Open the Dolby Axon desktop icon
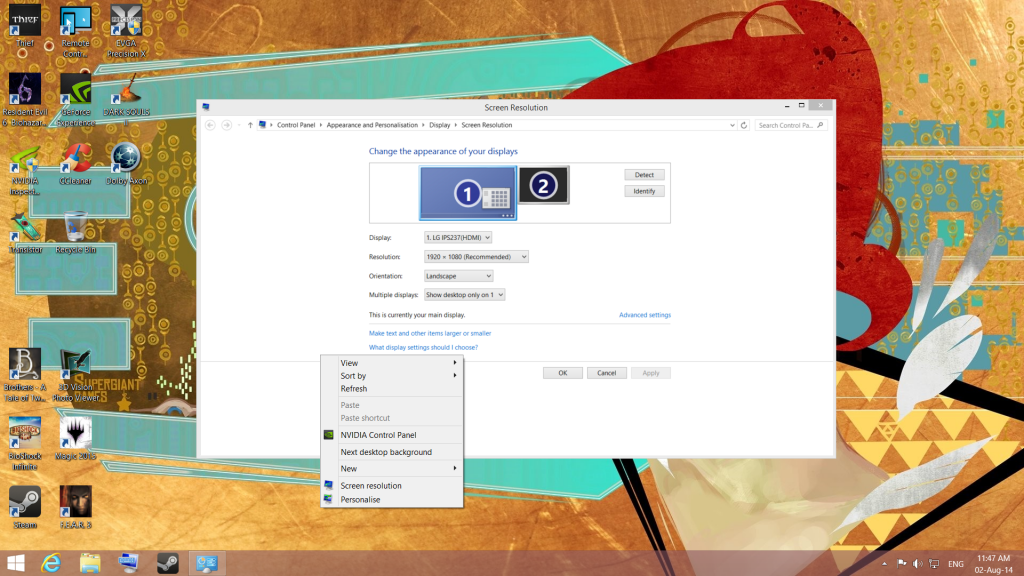The height and width of the screenshot is (576, 1024). coord(126,164)
